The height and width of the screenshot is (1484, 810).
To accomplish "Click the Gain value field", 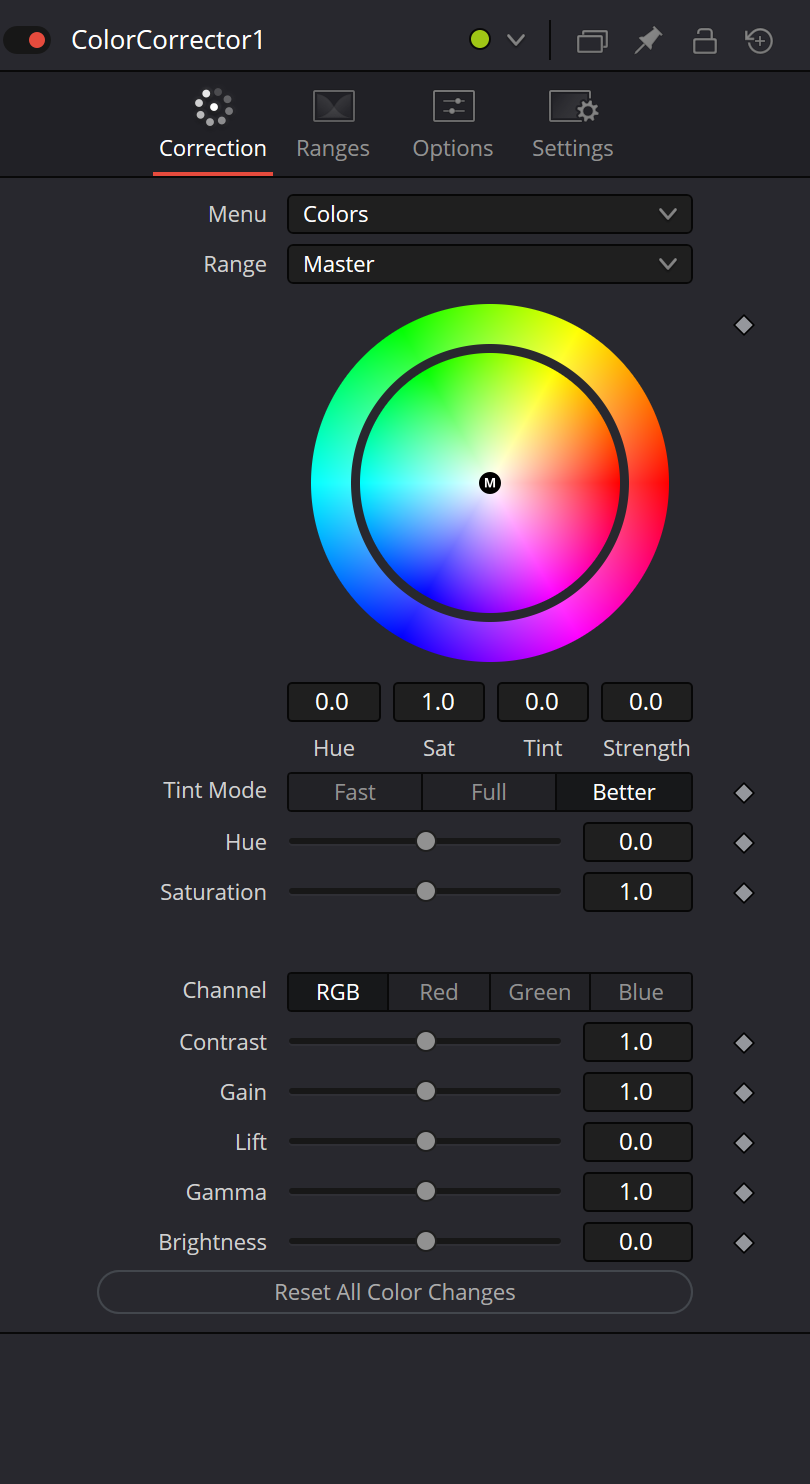I will pos(638,1092).
